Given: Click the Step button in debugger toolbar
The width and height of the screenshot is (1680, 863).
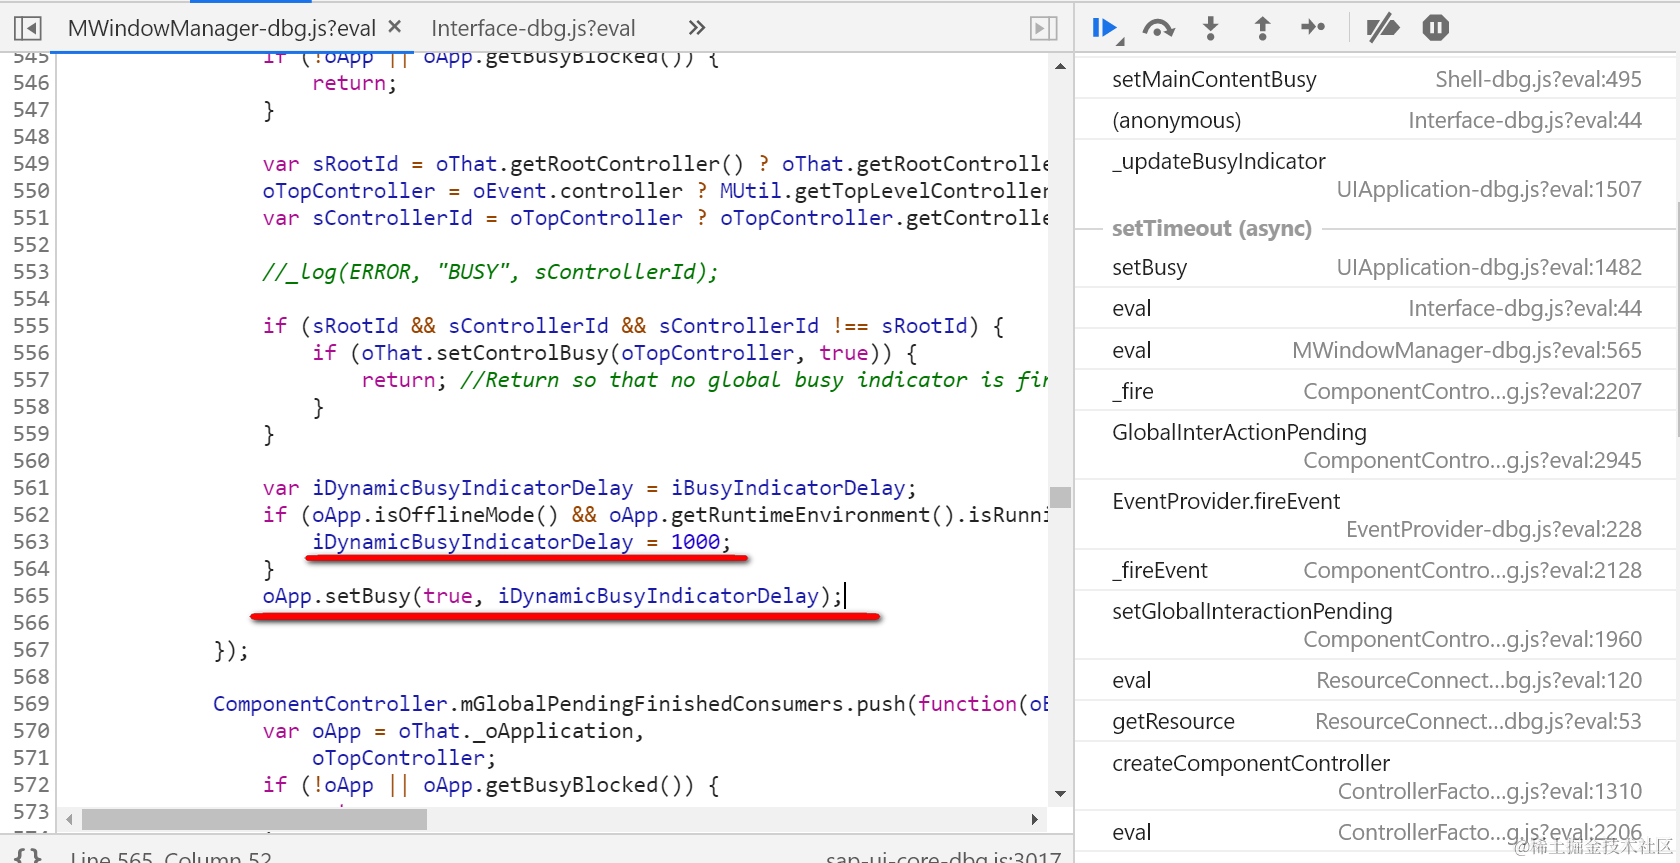Looking at the screenshot, I should coord(1313,28).
